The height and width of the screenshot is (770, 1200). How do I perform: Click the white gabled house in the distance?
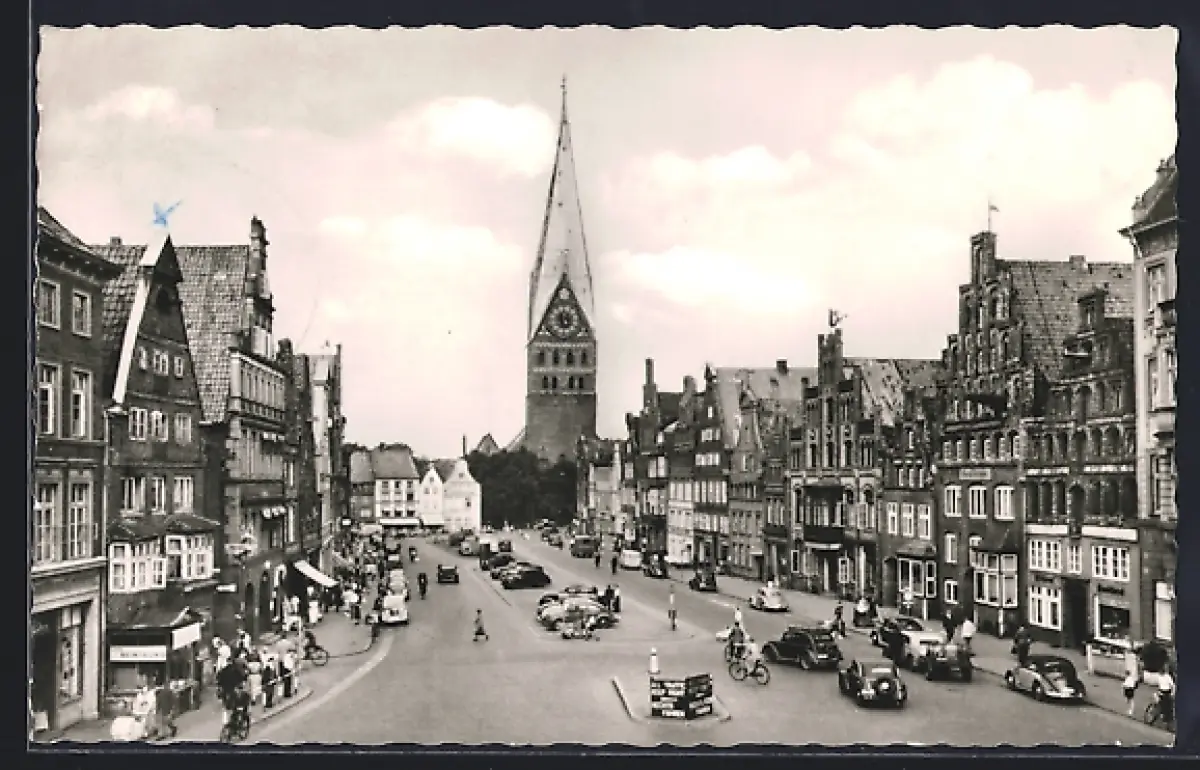[x=460, y=496]
